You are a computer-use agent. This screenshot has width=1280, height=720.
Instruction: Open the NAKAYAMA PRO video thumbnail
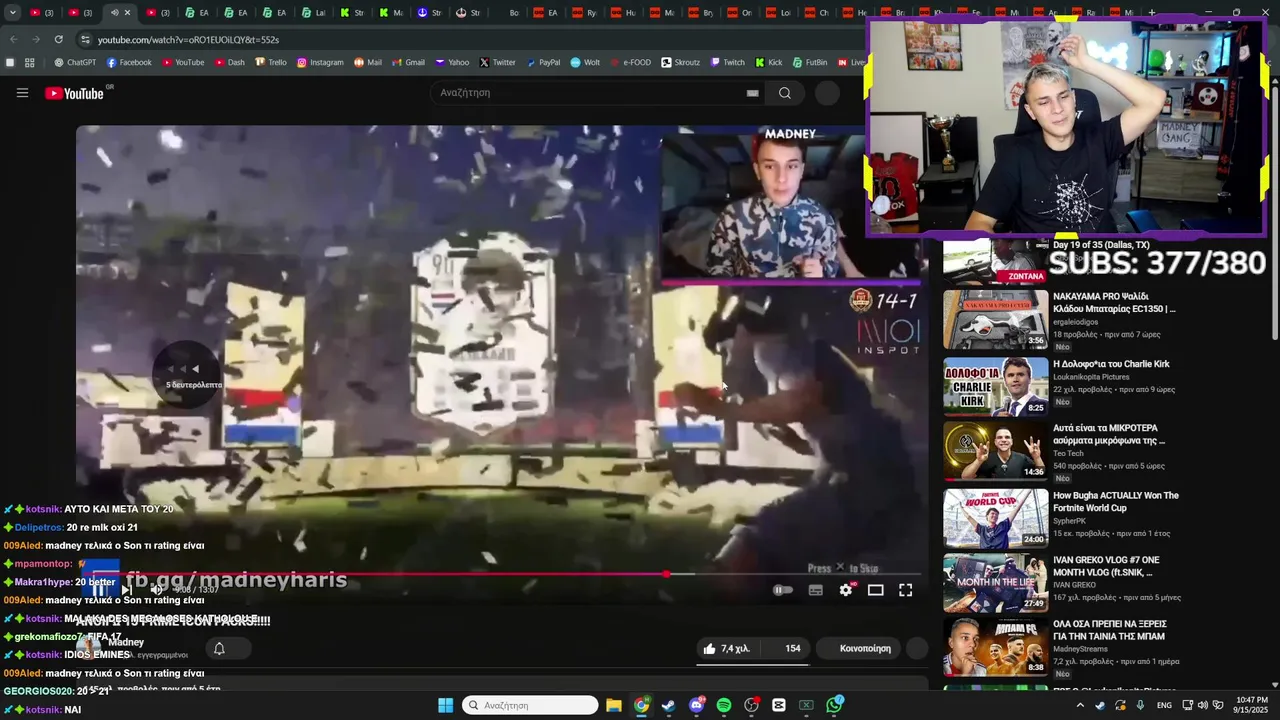tap(995, 319)
